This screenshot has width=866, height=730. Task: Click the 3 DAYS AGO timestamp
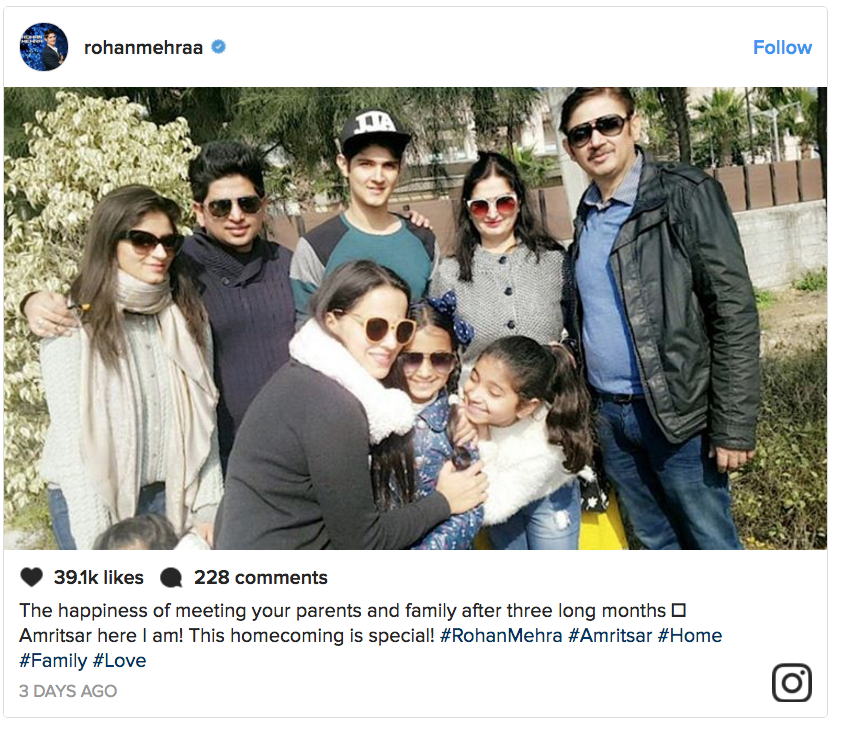pos(68,691)
